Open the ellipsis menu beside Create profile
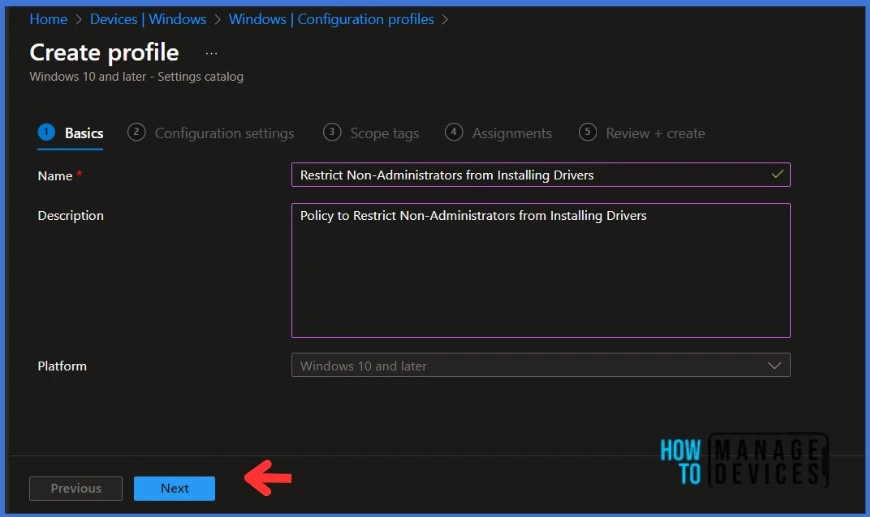This screenshot has width=870, height=517. (x=211, y=54)
